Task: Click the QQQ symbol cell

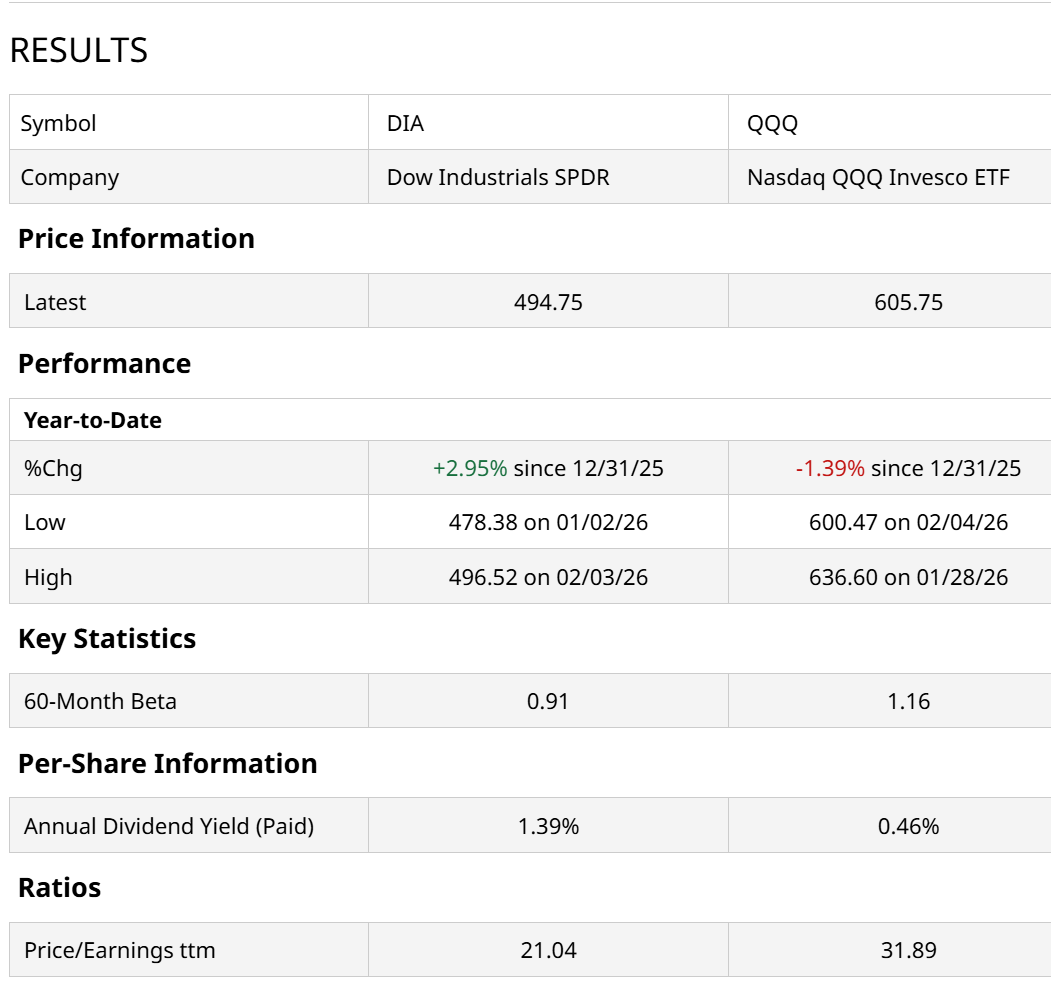Action: pos(772,123)
